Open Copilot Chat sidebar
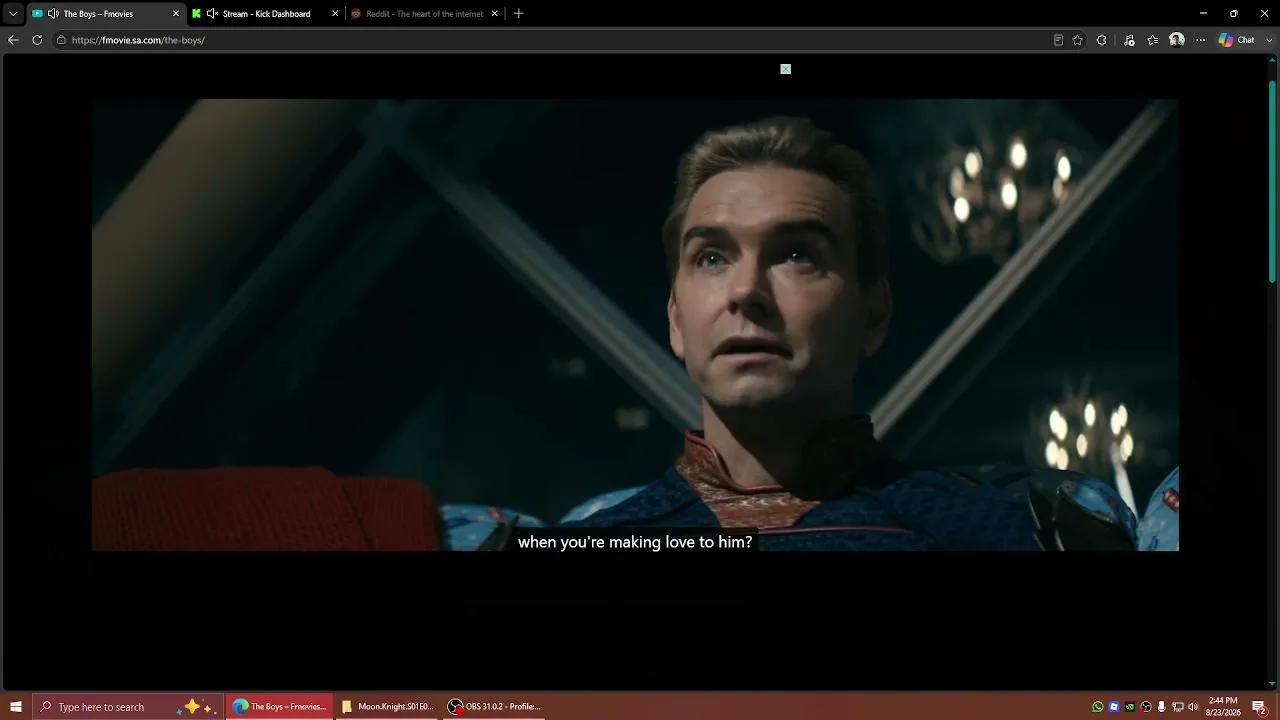 tap(1237, 40)
